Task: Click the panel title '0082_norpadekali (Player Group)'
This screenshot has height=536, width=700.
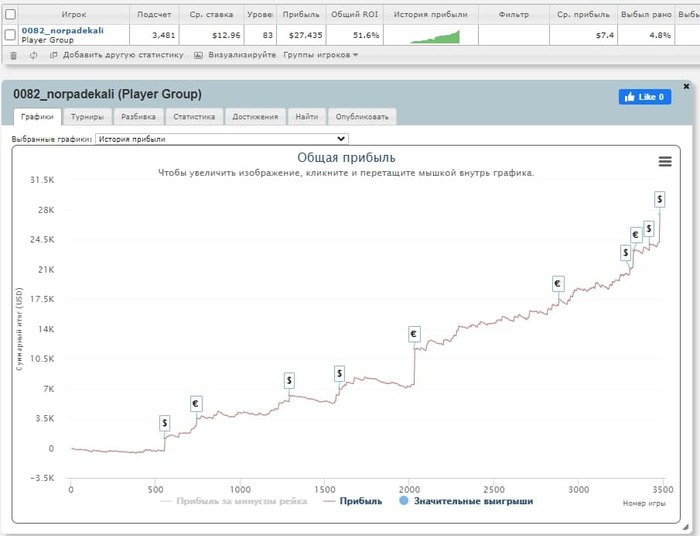Action: 108,94
